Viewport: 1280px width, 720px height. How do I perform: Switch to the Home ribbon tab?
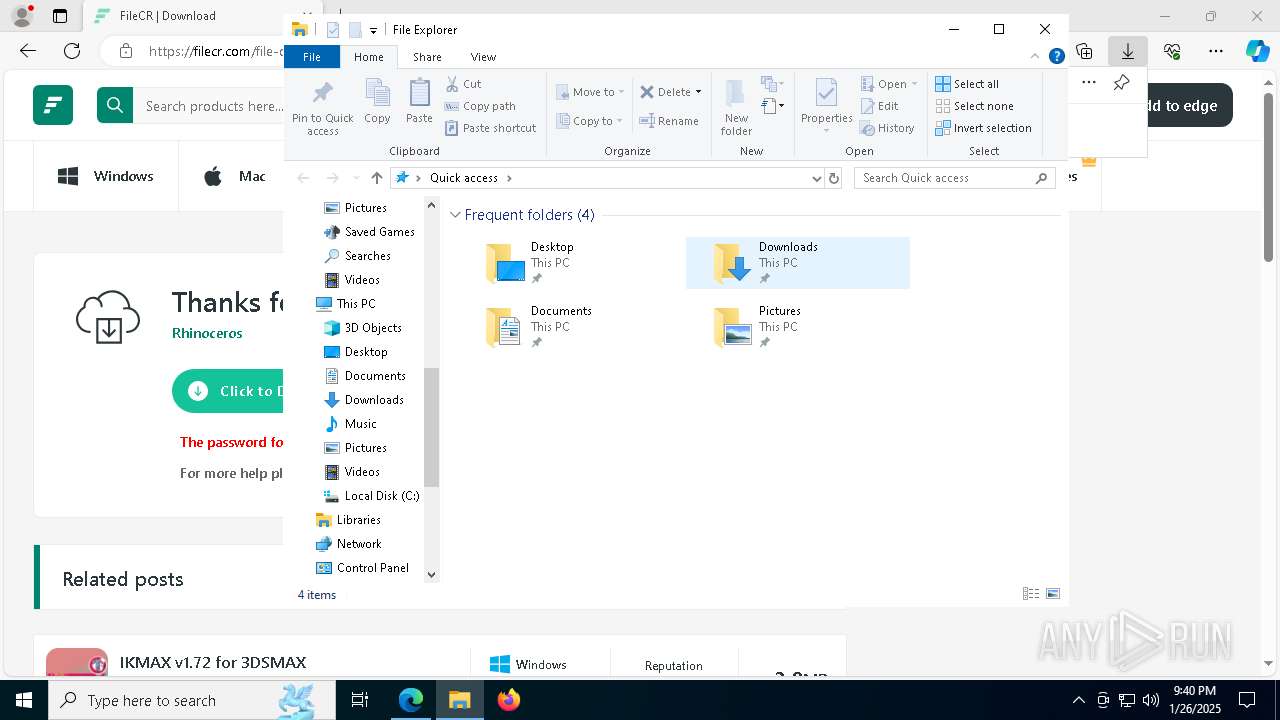coord(368,57)
